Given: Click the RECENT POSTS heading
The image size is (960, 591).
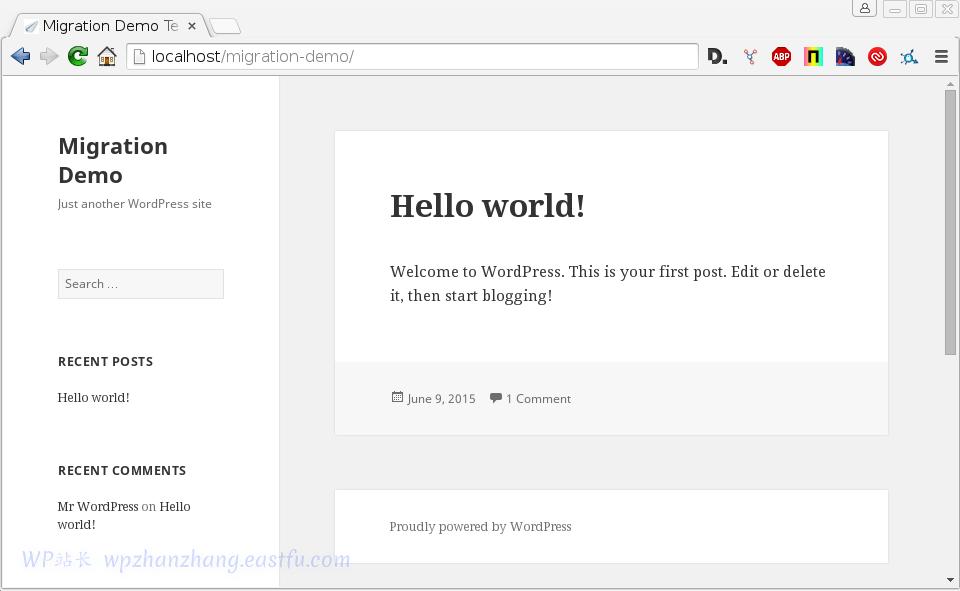Looking at the screenshot, I should (x=105, y=361).
